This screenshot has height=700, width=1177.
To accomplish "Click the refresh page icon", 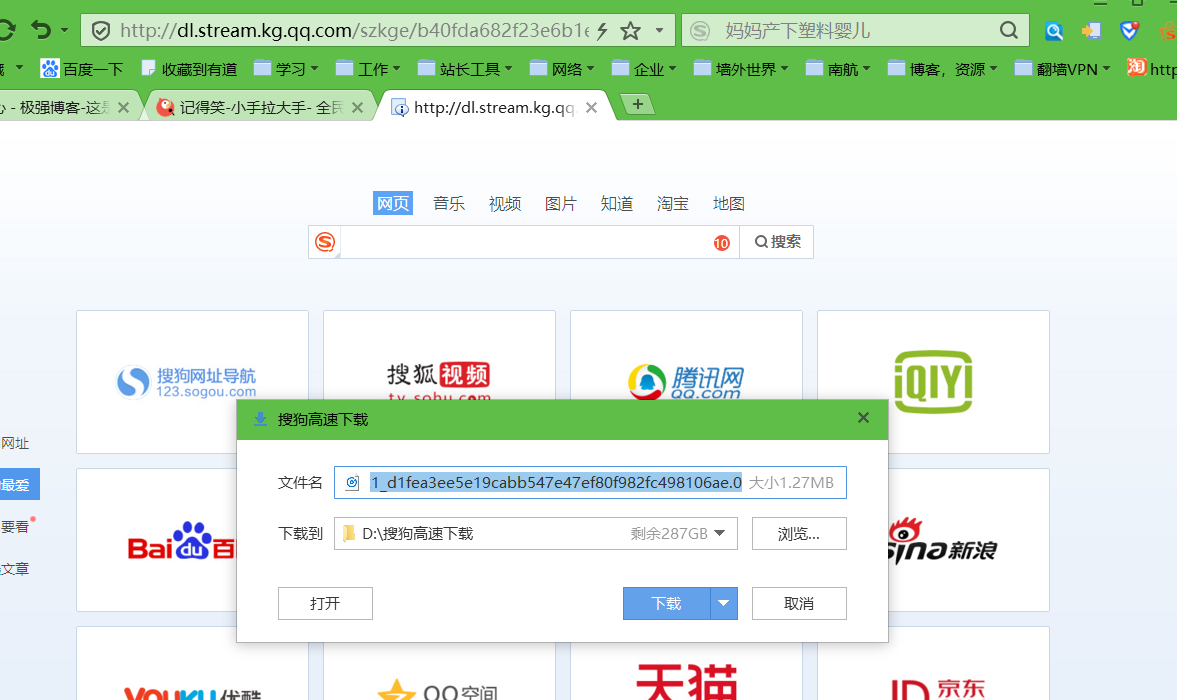I will (6, 30).
